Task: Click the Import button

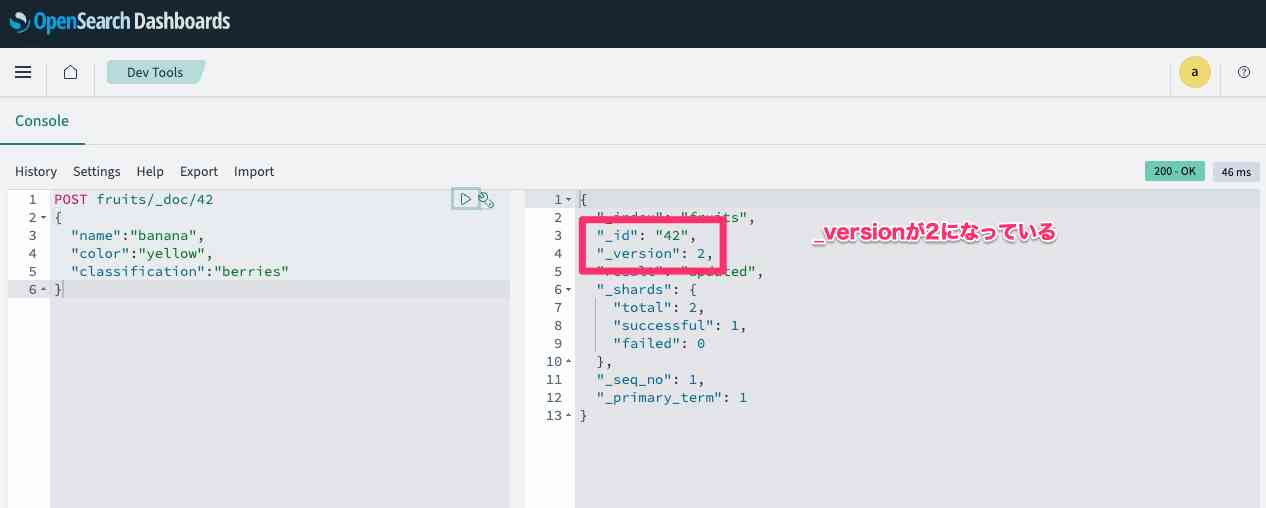Action: click(254, 172)
